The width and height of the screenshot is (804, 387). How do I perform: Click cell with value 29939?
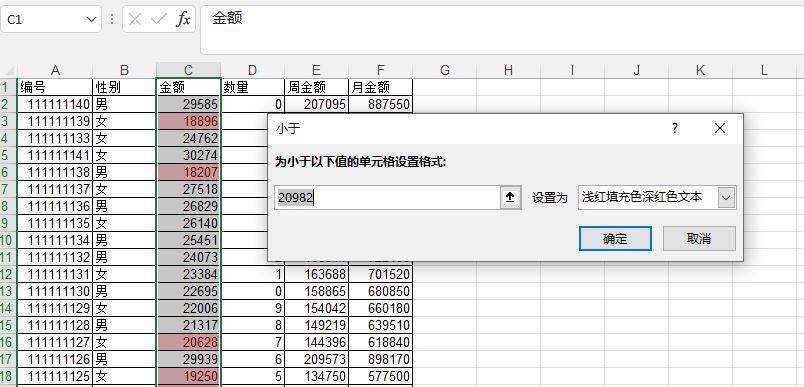click(188, 359)
